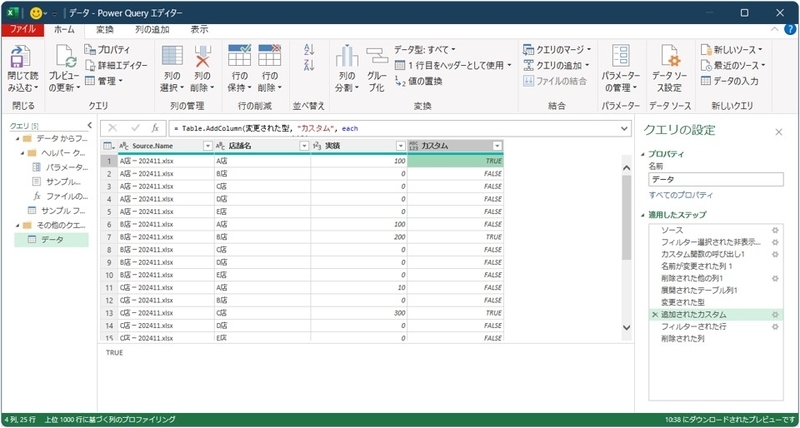Click the Refresh Preview (プレビューの更新) icon

[65, 57]
